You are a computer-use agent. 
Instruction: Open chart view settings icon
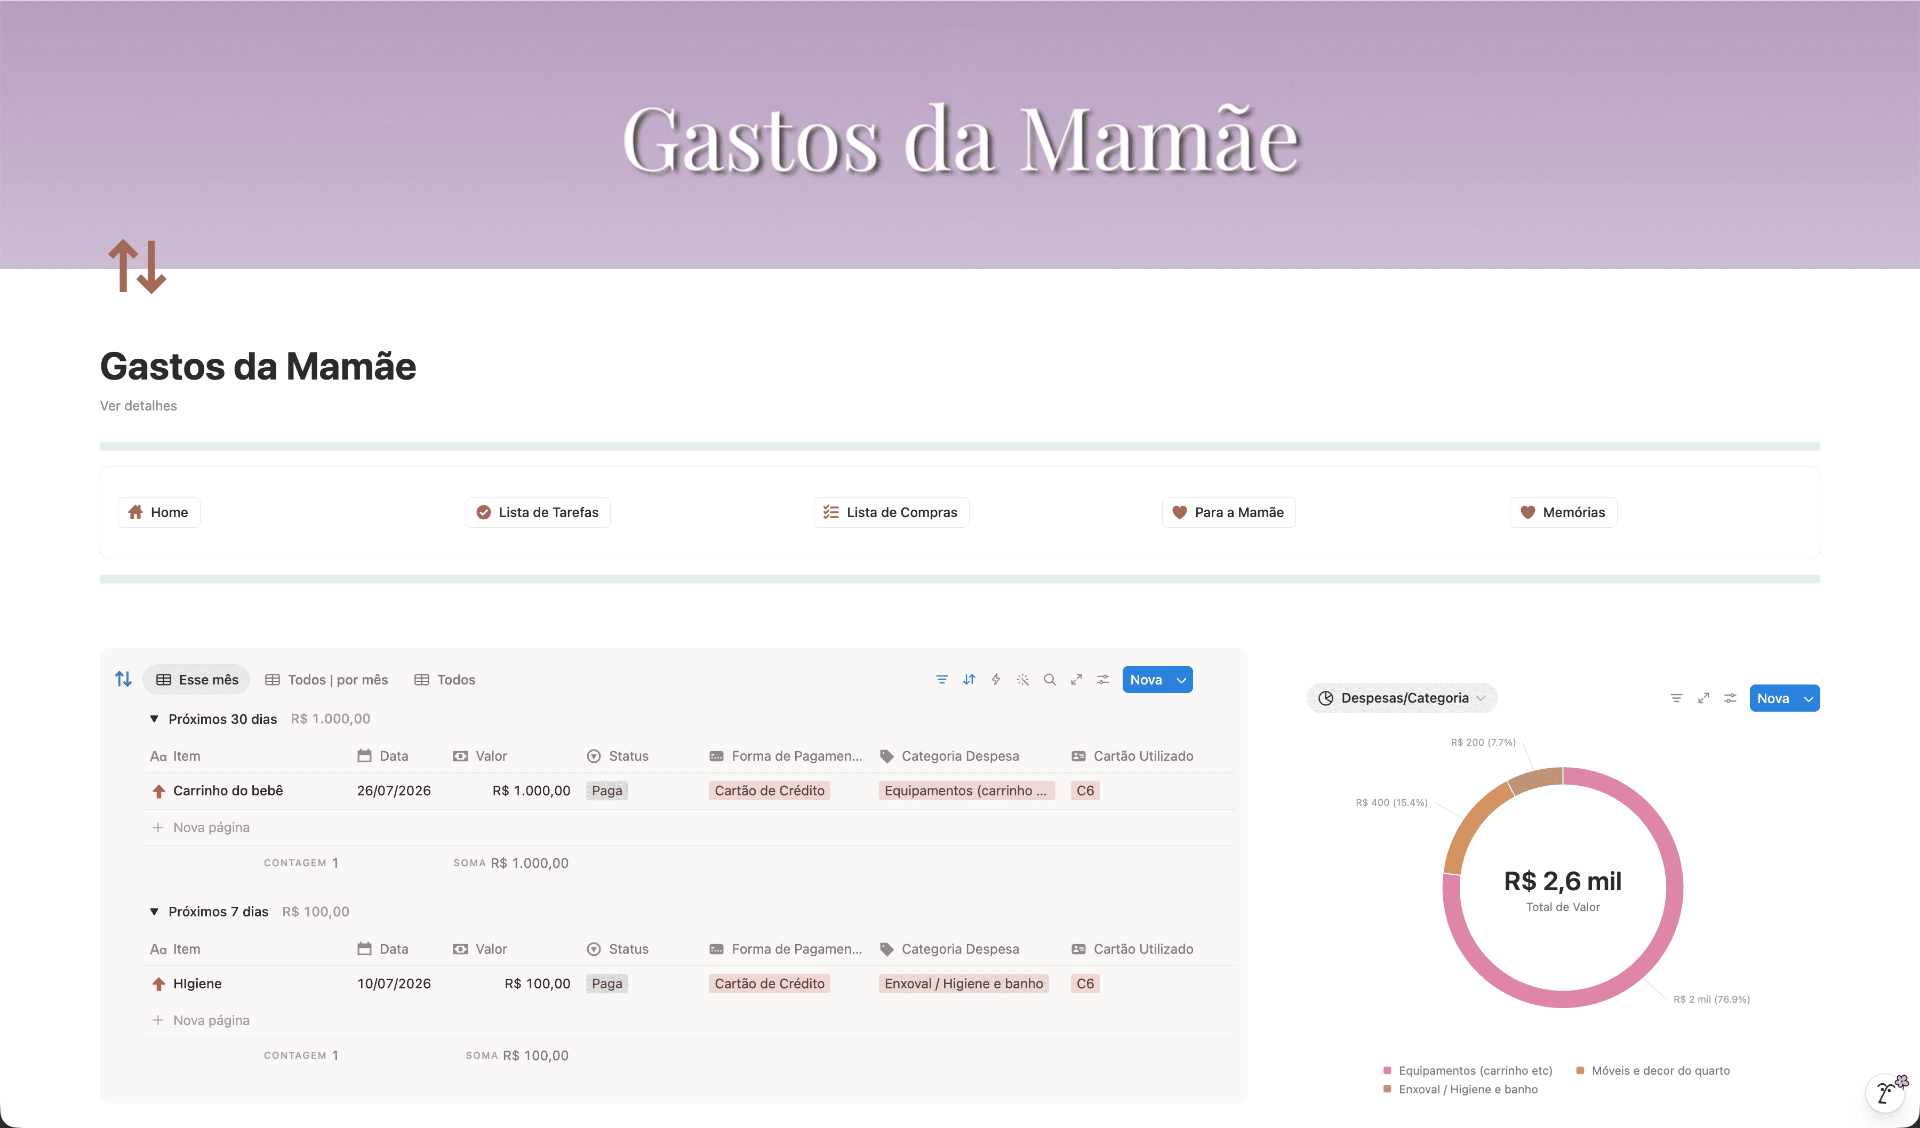[1730, 698]
